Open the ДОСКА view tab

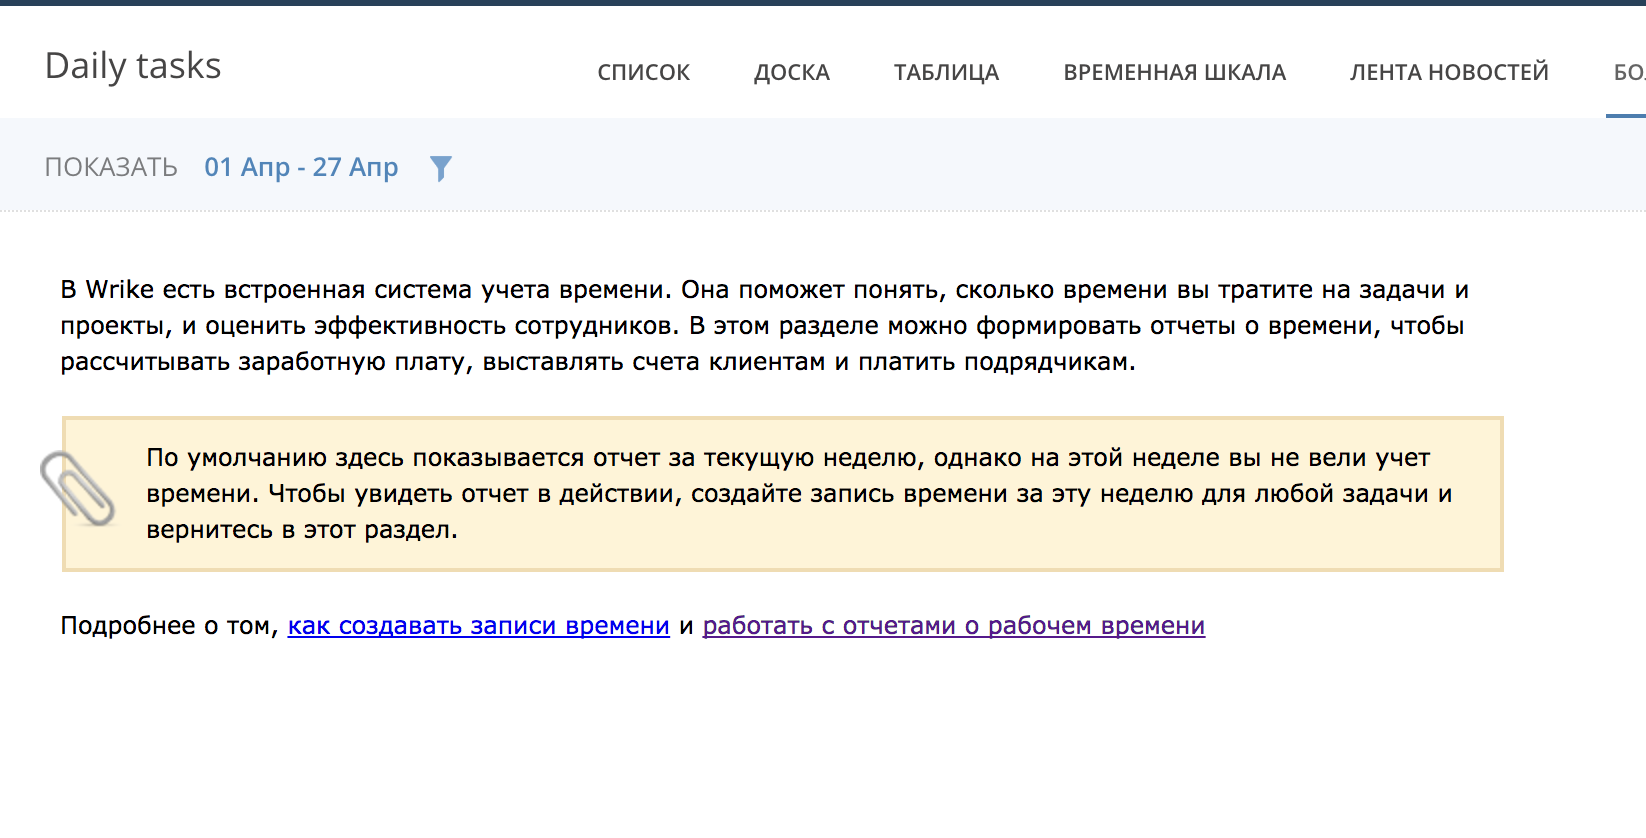click(x=791, y=72)
